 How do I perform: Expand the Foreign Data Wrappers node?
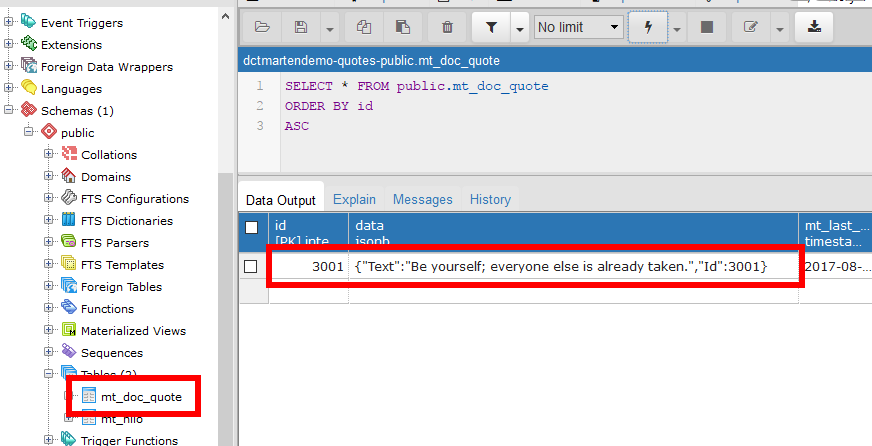coord(8,67)
